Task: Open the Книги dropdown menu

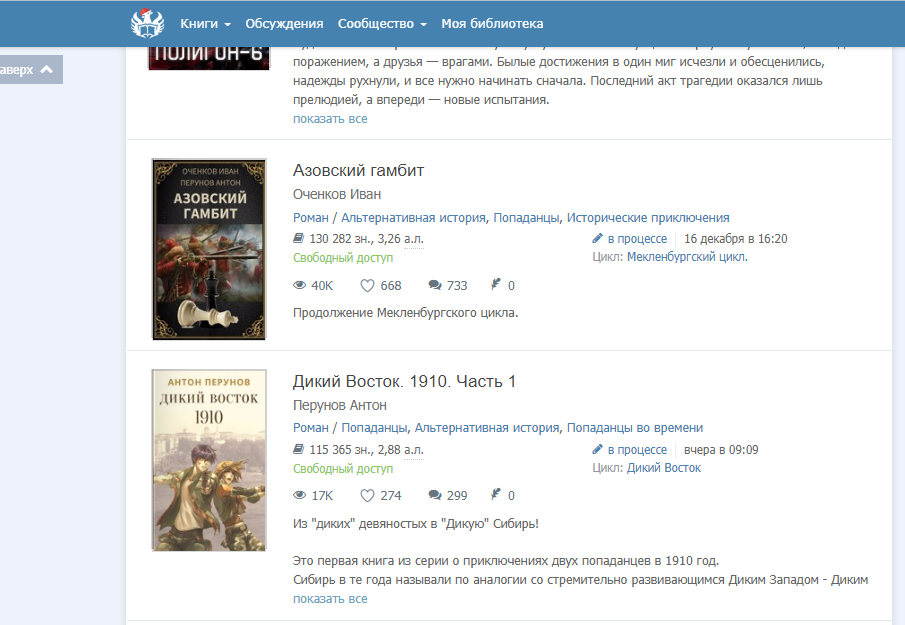Action: click(x=205, y=24)
